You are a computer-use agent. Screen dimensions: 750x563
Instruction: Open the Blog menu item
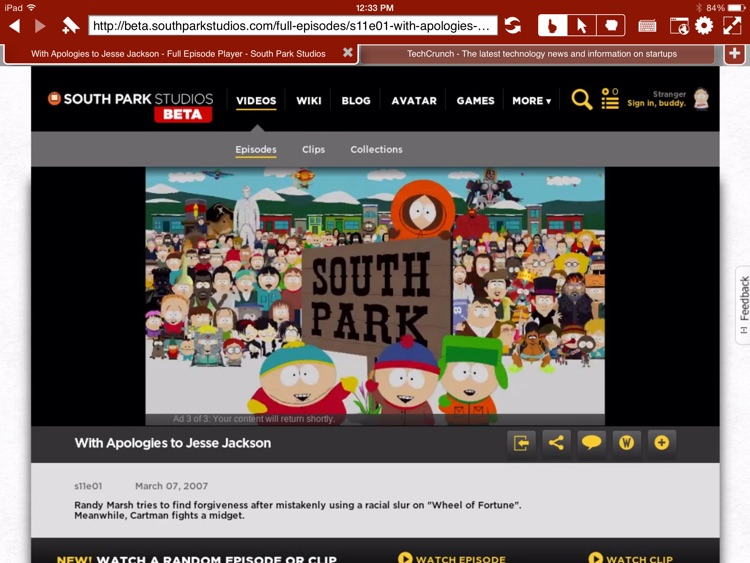click(x=356, y=100)
